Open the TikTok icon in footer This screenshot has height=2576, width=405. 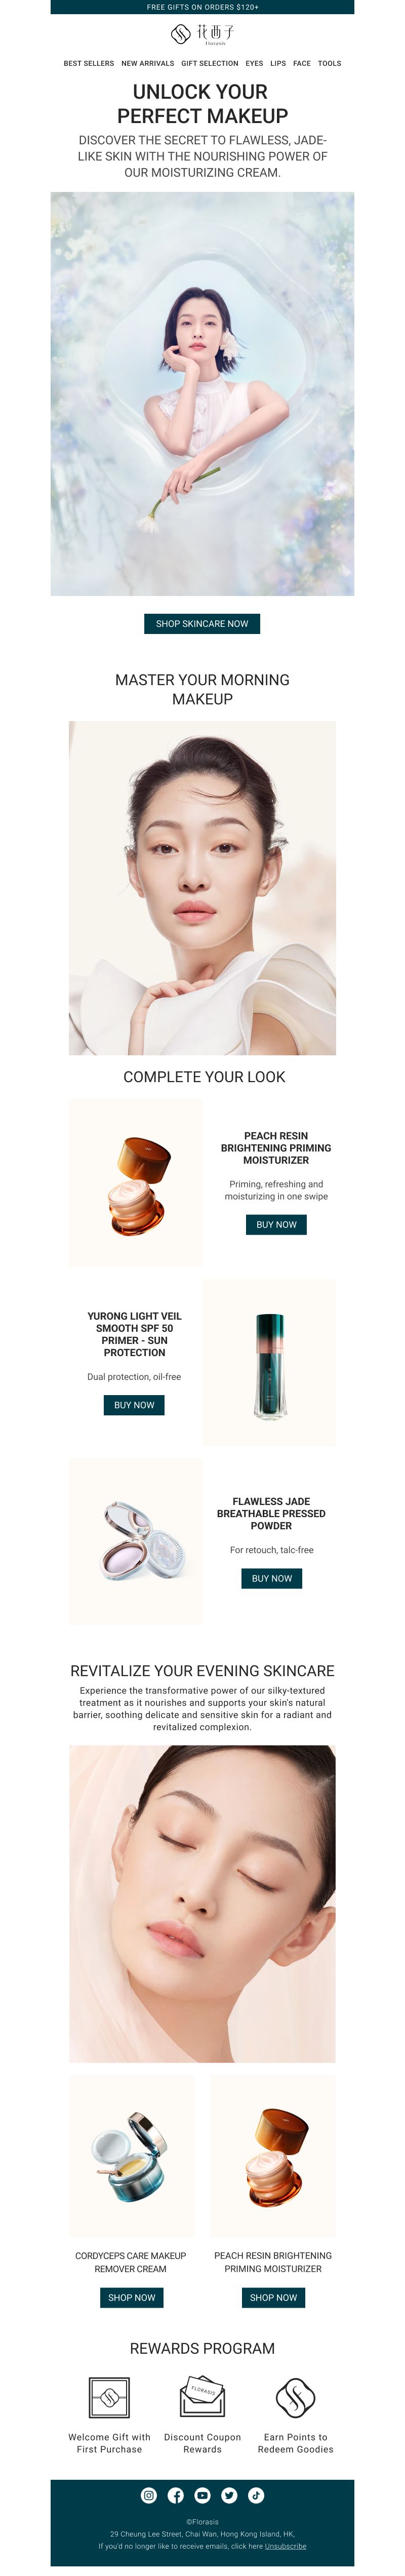click(x=256, y=2495)
